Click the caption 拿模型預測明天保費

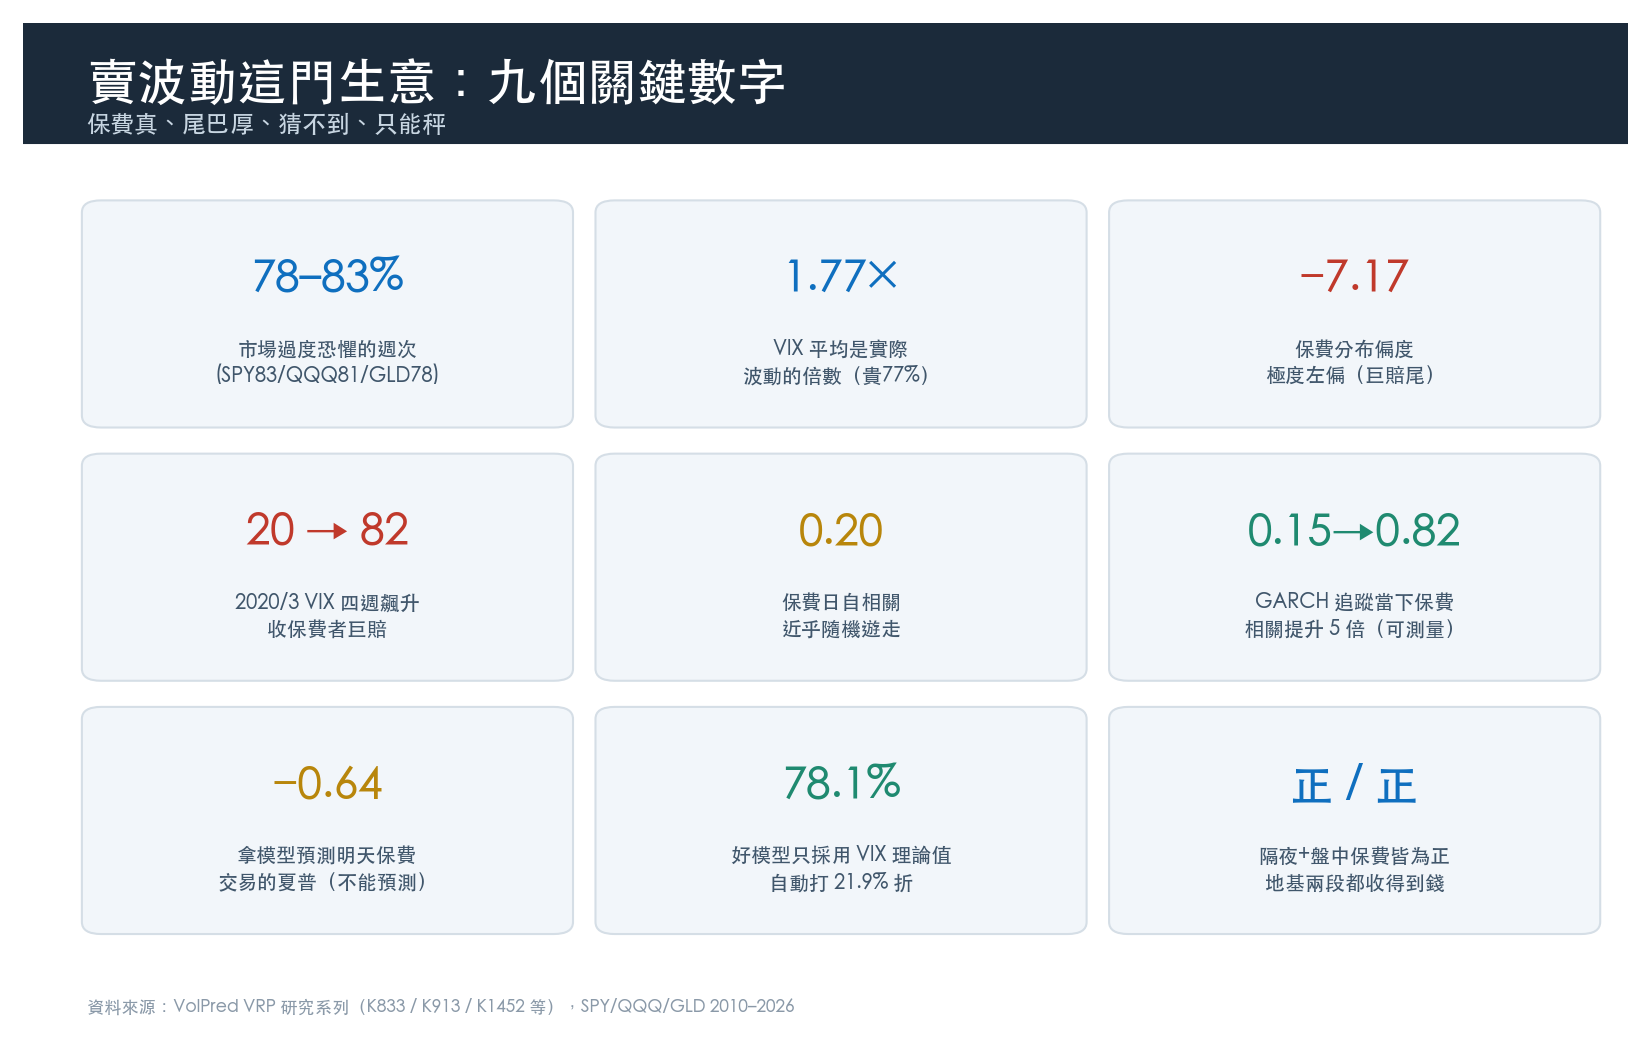[x=327, y=855]
